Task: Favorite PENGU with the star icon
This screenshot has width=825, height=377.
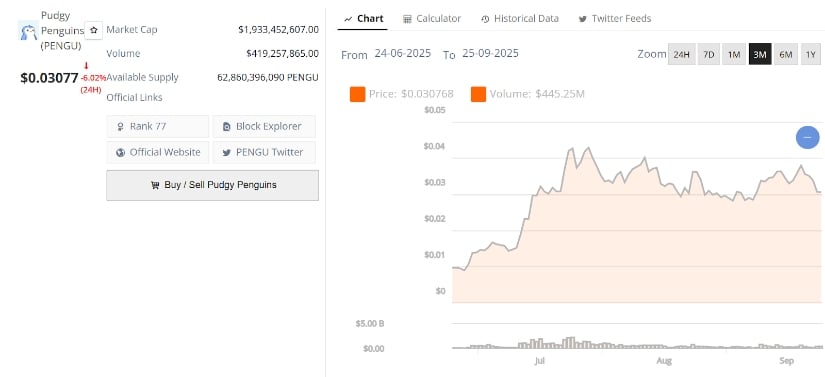Action: [x=94, y=30]
